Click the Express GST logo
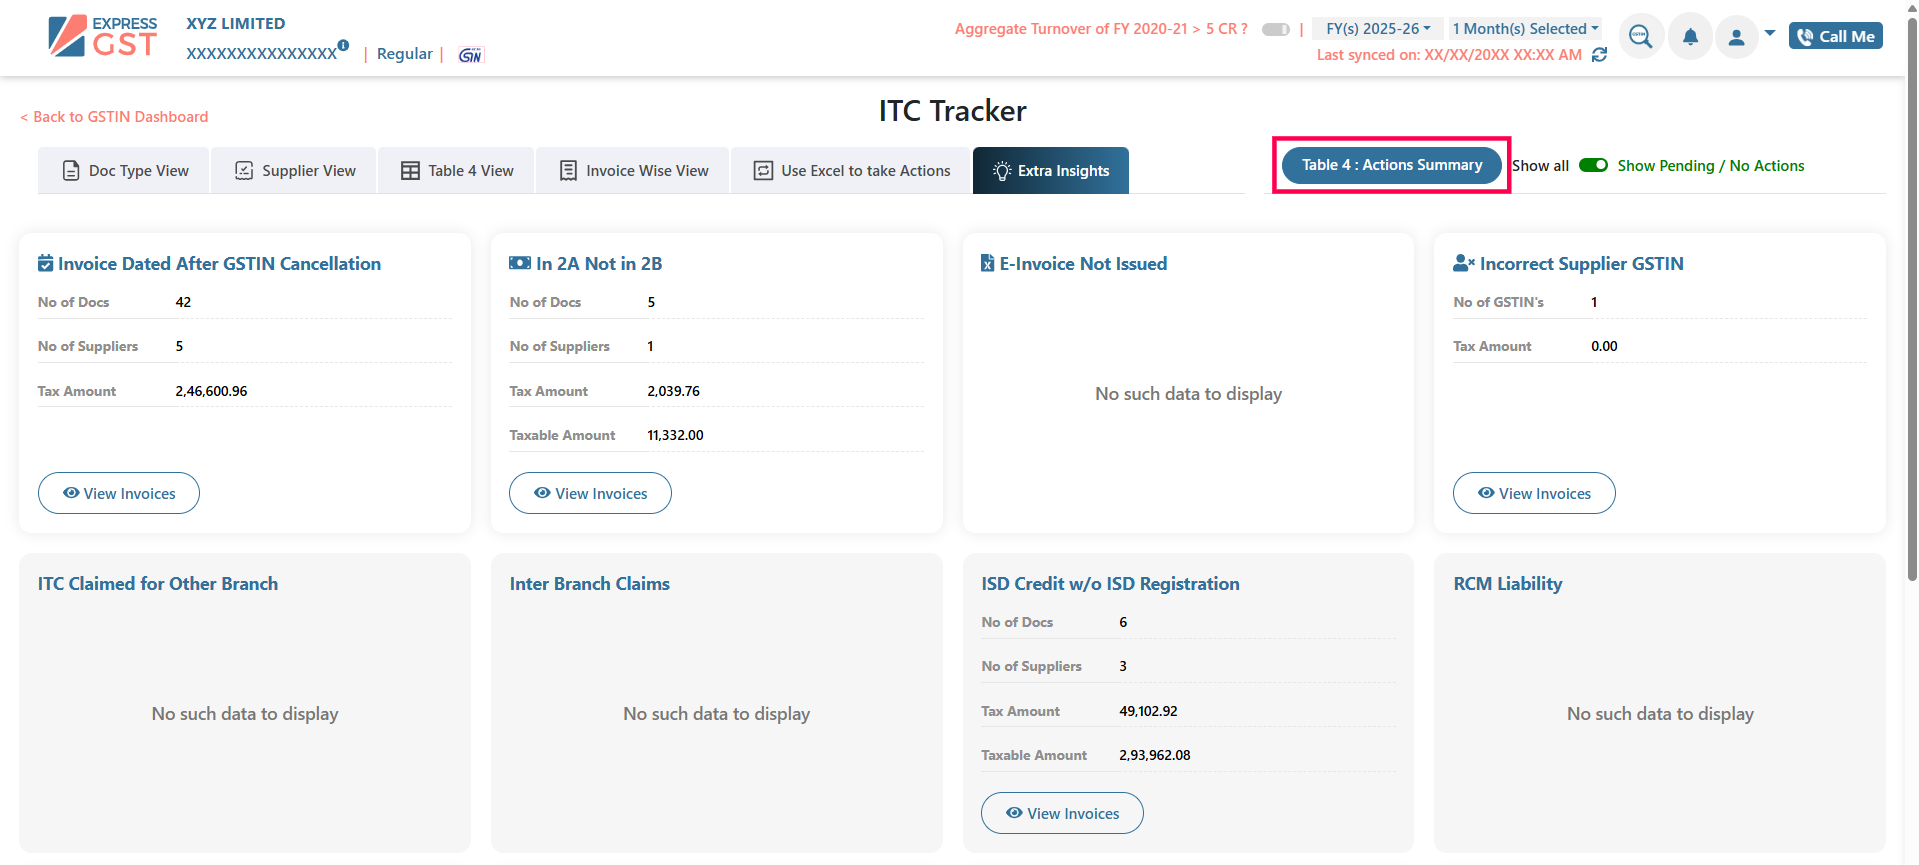 [103, 37]
